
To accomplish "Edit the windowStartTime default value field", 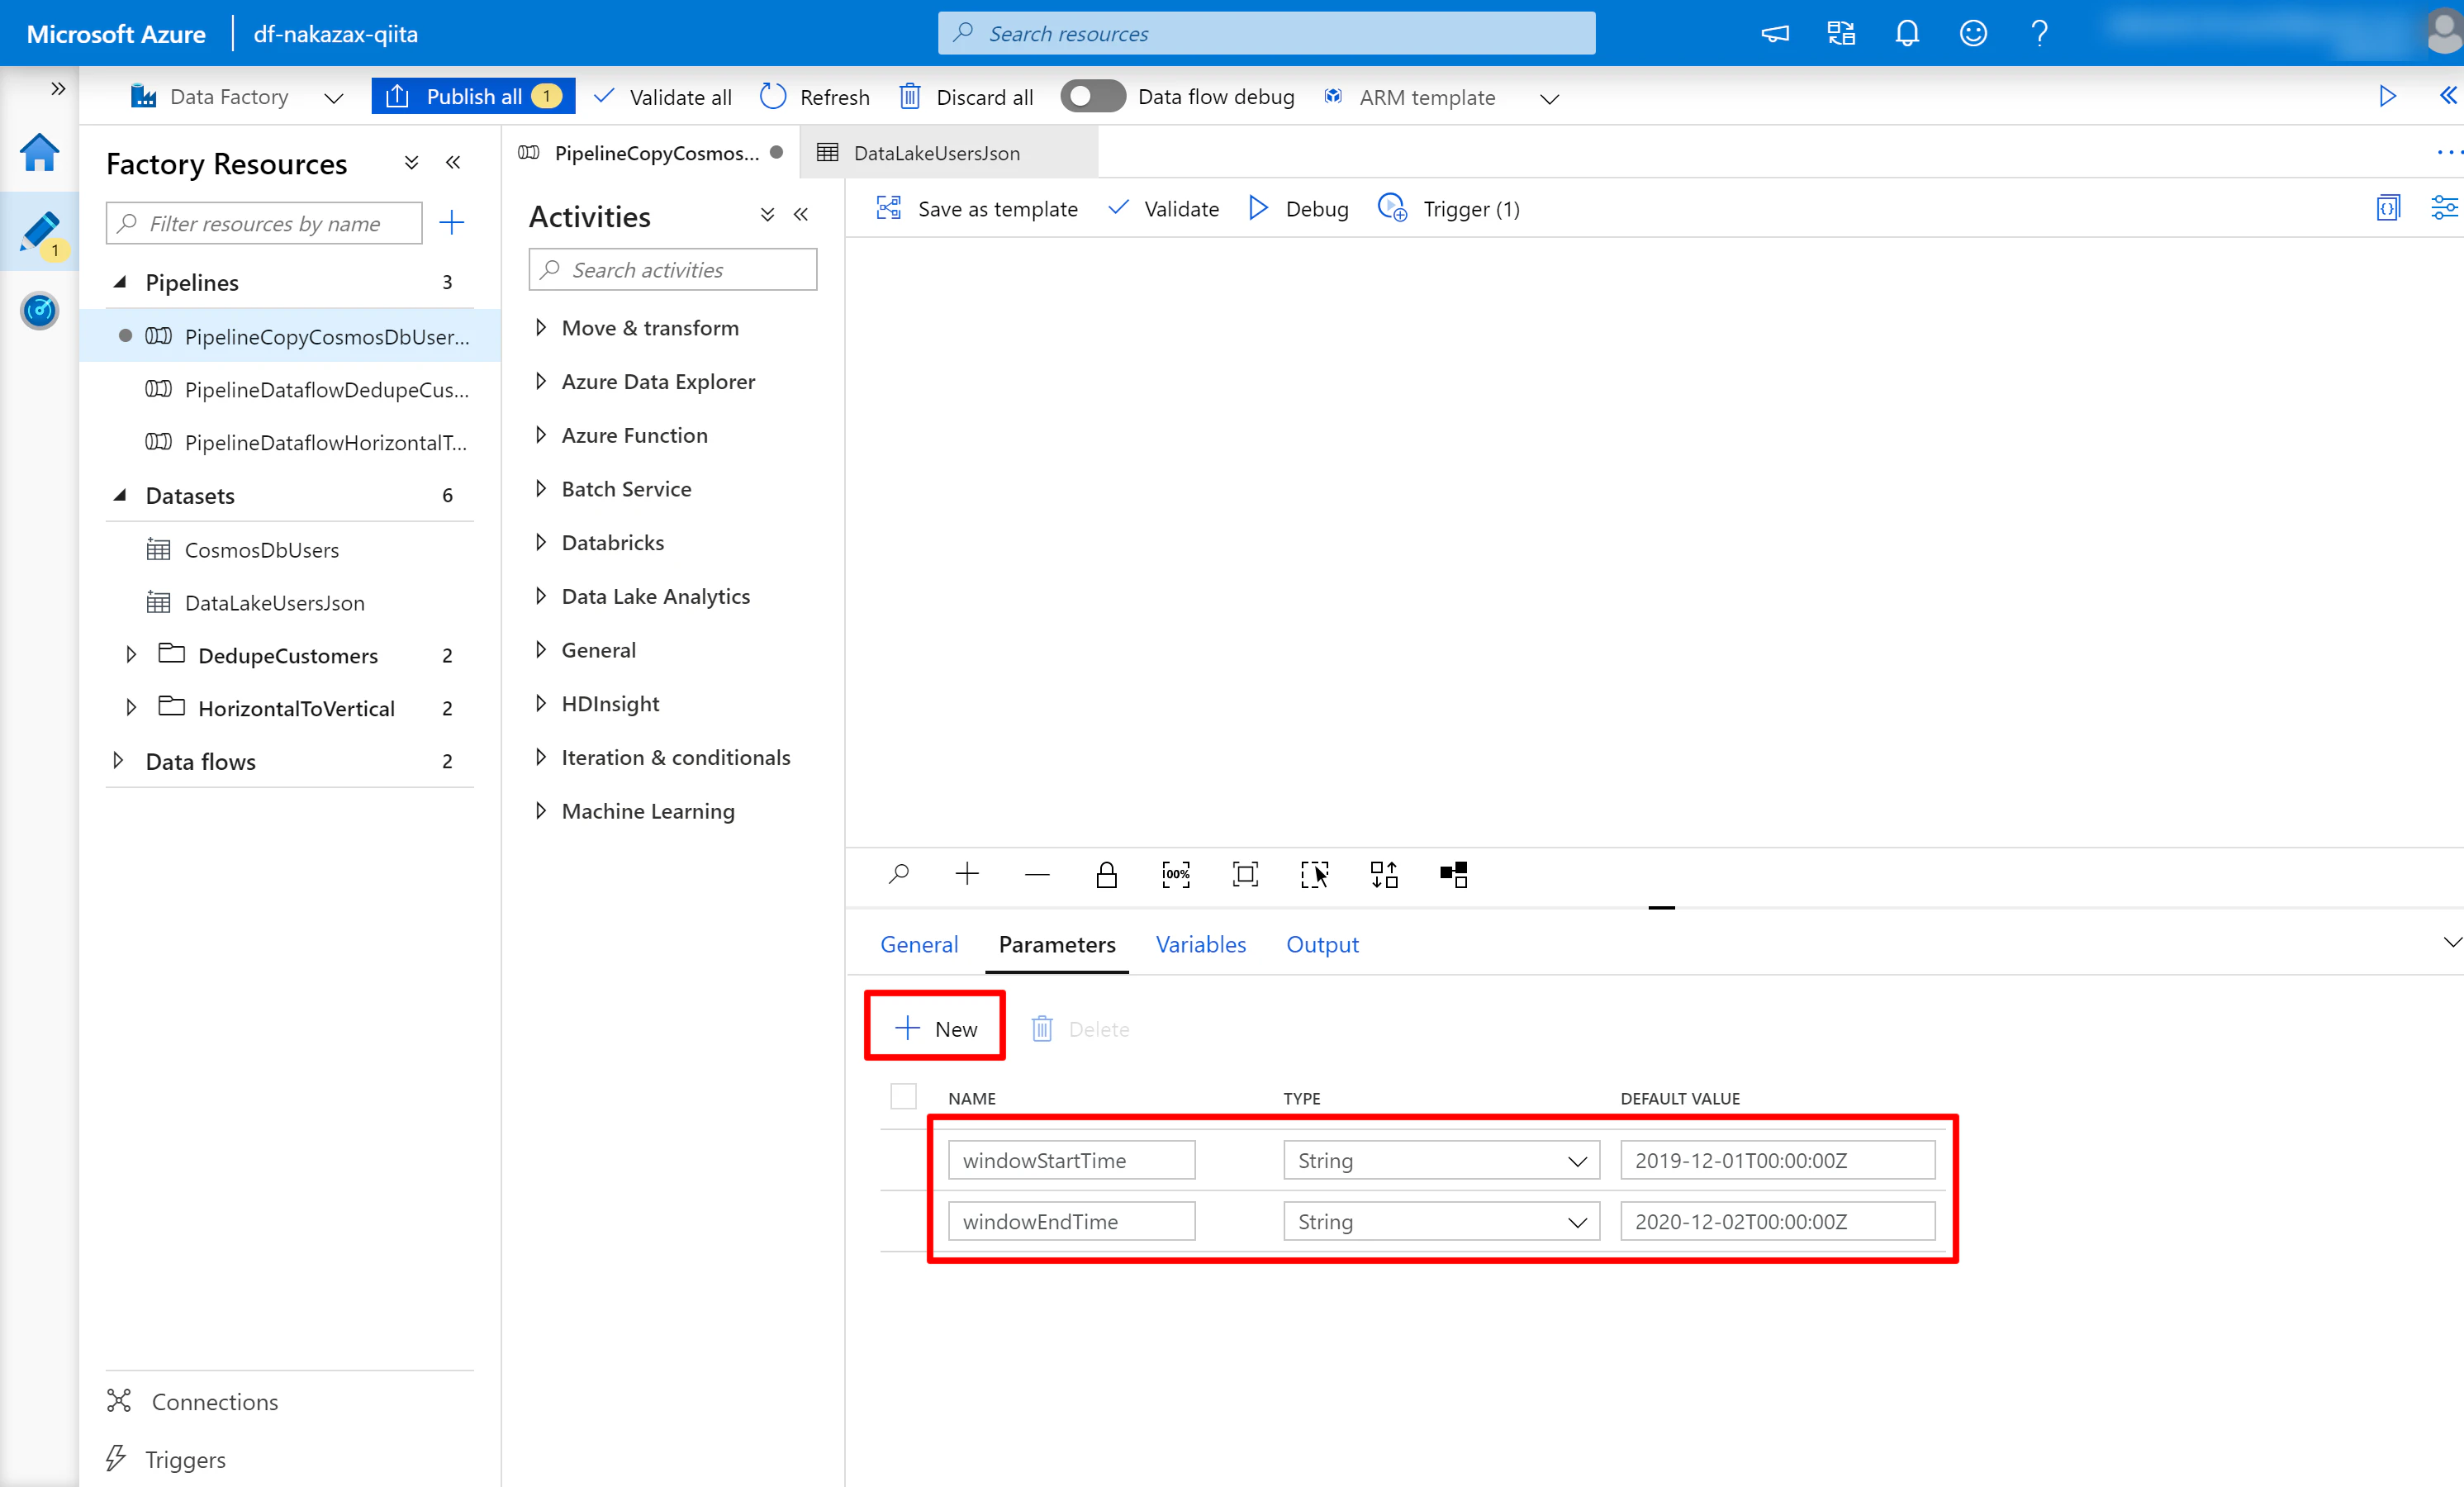I will (1777, 1160).
